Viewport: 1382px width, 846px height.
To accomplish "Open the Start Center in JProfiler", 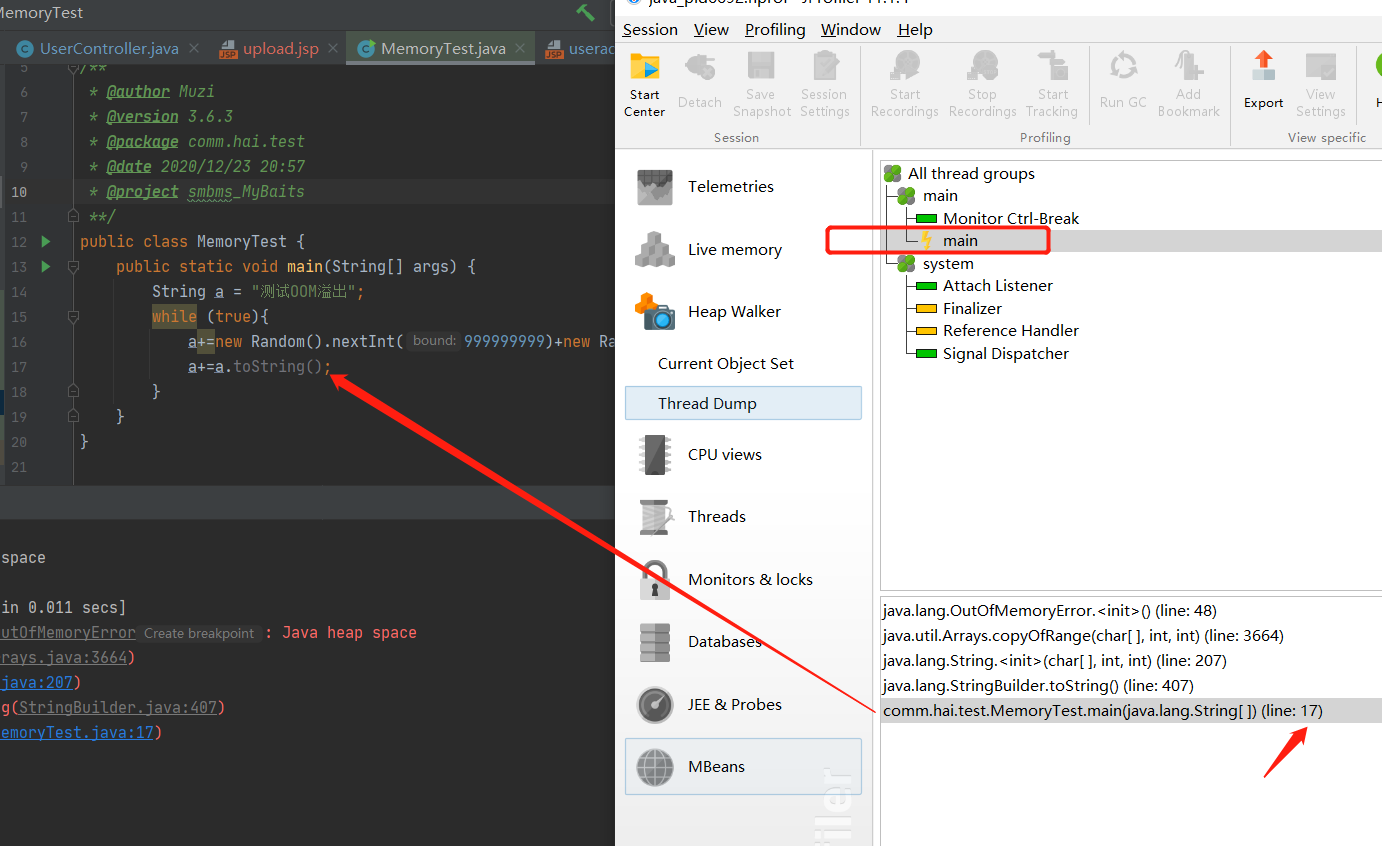I will click(x=645, y=85).
